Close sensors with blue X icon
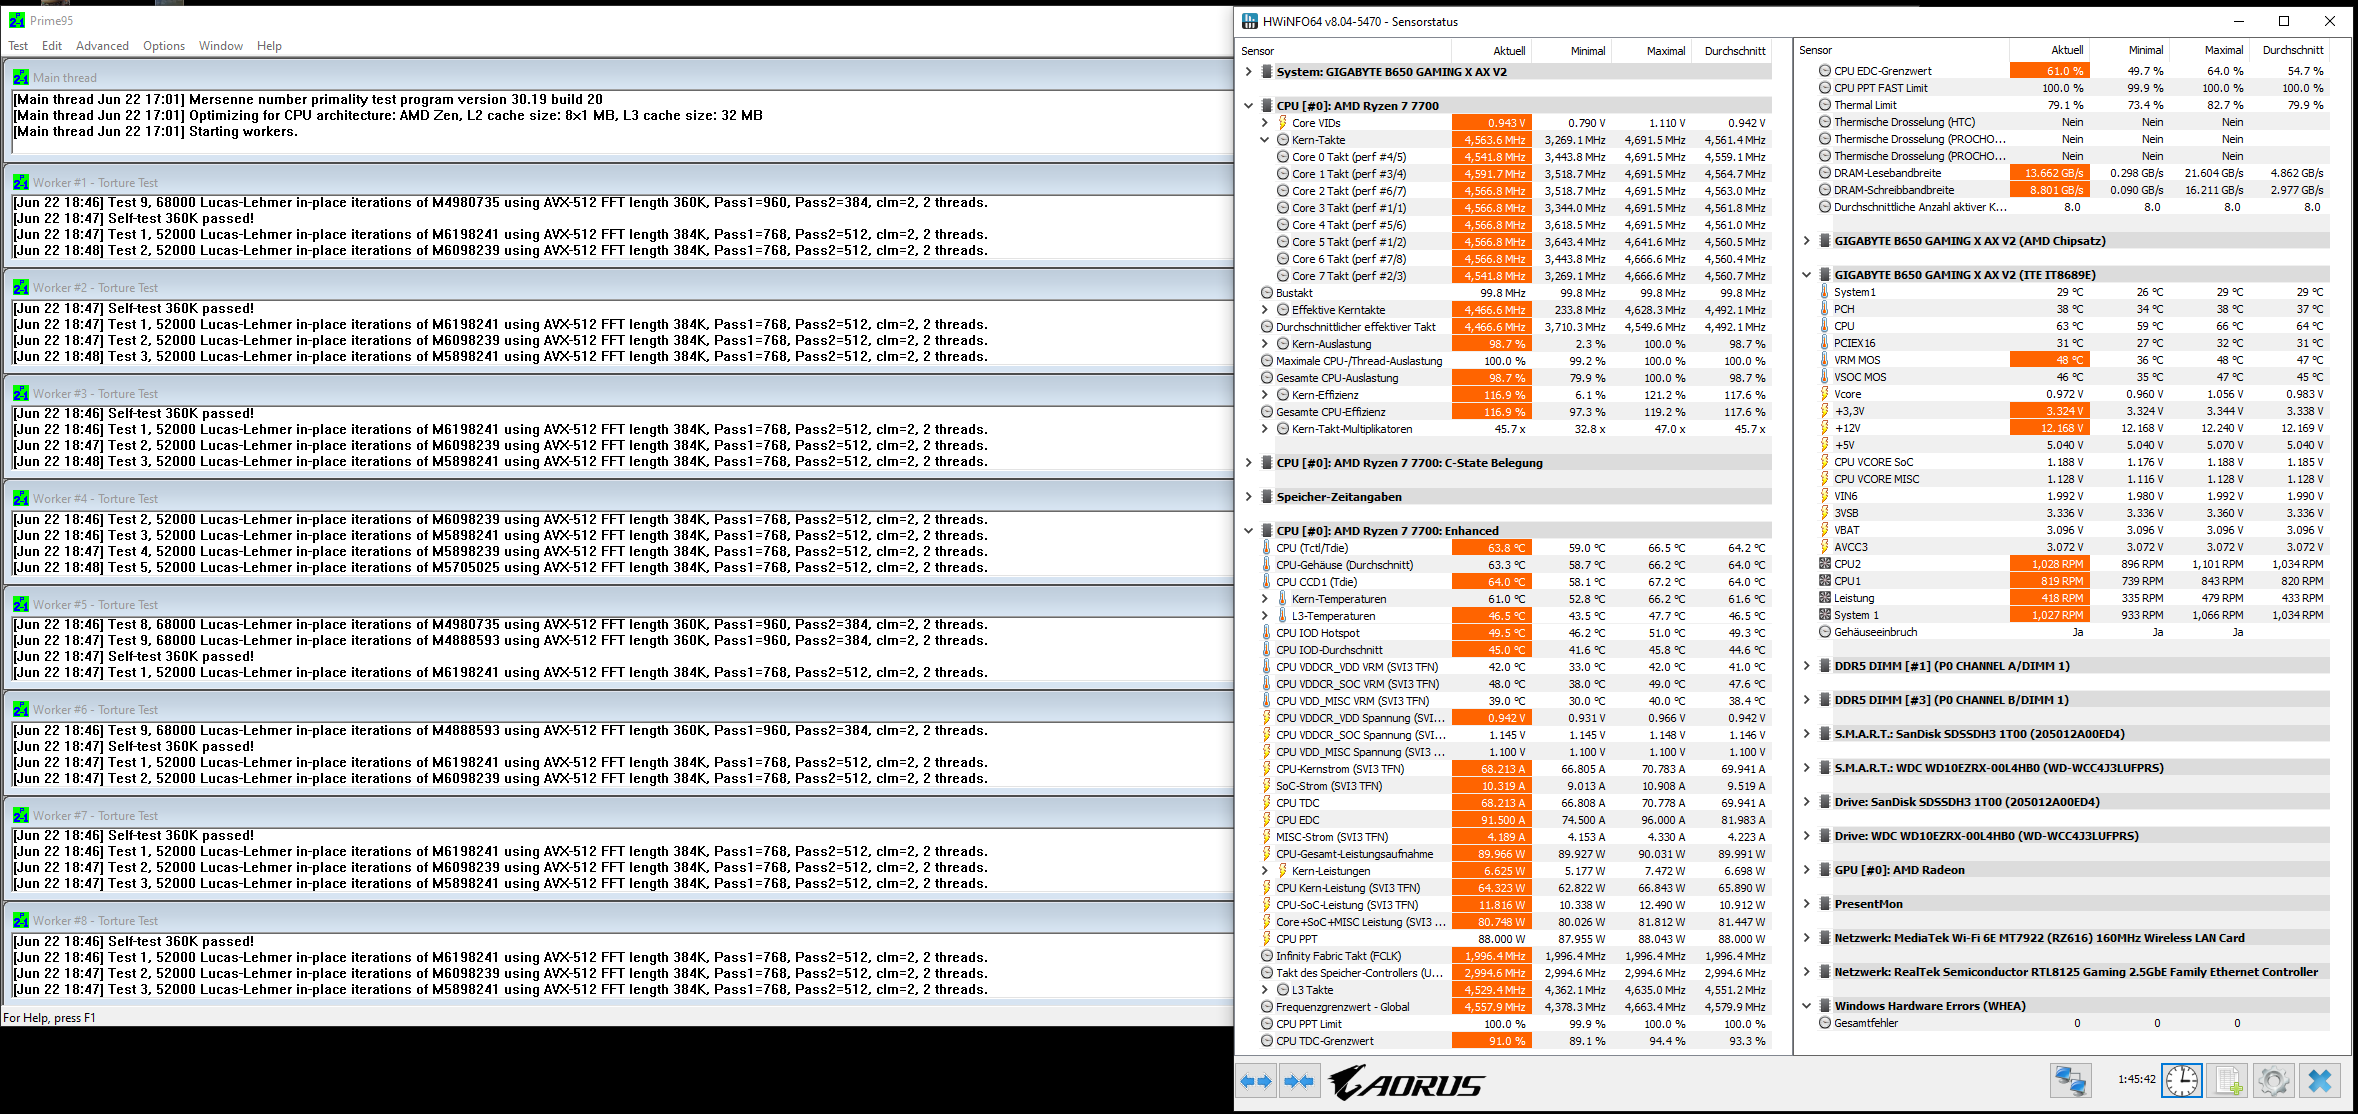The width and height of the screenshot is (2358, 1114). tap(2320, 1081)
